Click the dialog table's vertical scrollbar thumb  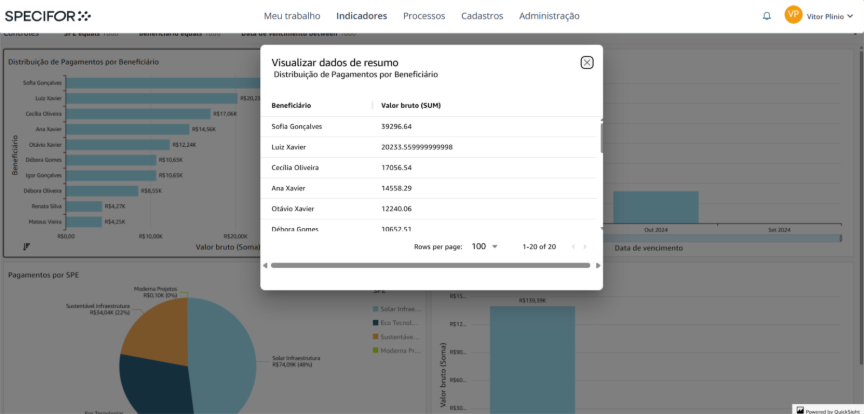pos(601,138)
